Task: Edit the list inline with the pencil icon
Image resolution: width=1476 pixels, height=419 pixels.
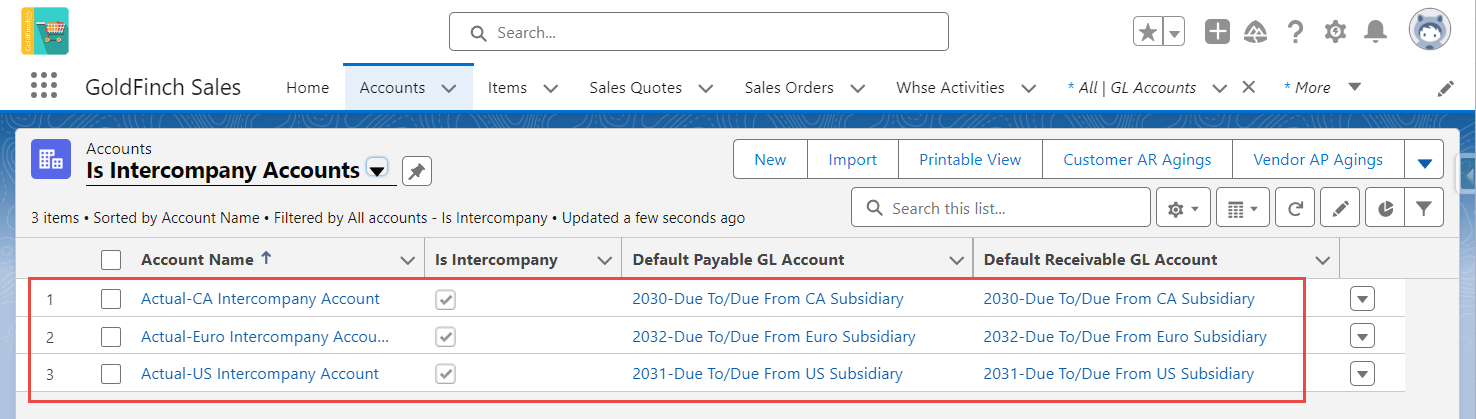Action: (x=1340, y=209)
